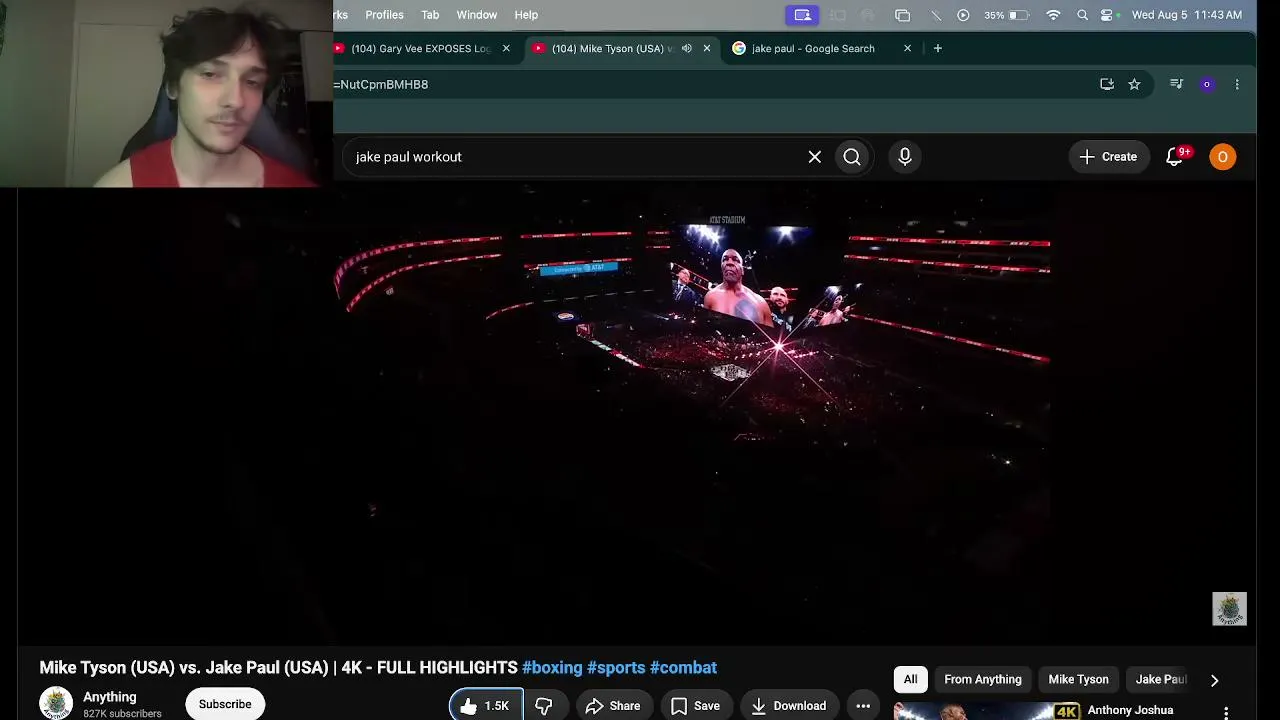The width and height of the screenshot is (1280, 720).
Task: Click the #combat hashtag
Action: click(x=683, y=668)
